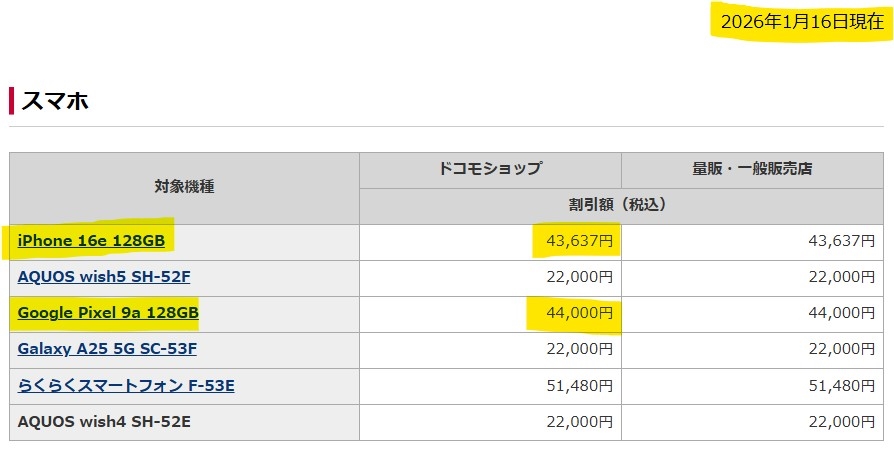Click the らくらくスマートフォン F-53E link
The width and height of the screenshot is (894, 454).
click(126, 385)
